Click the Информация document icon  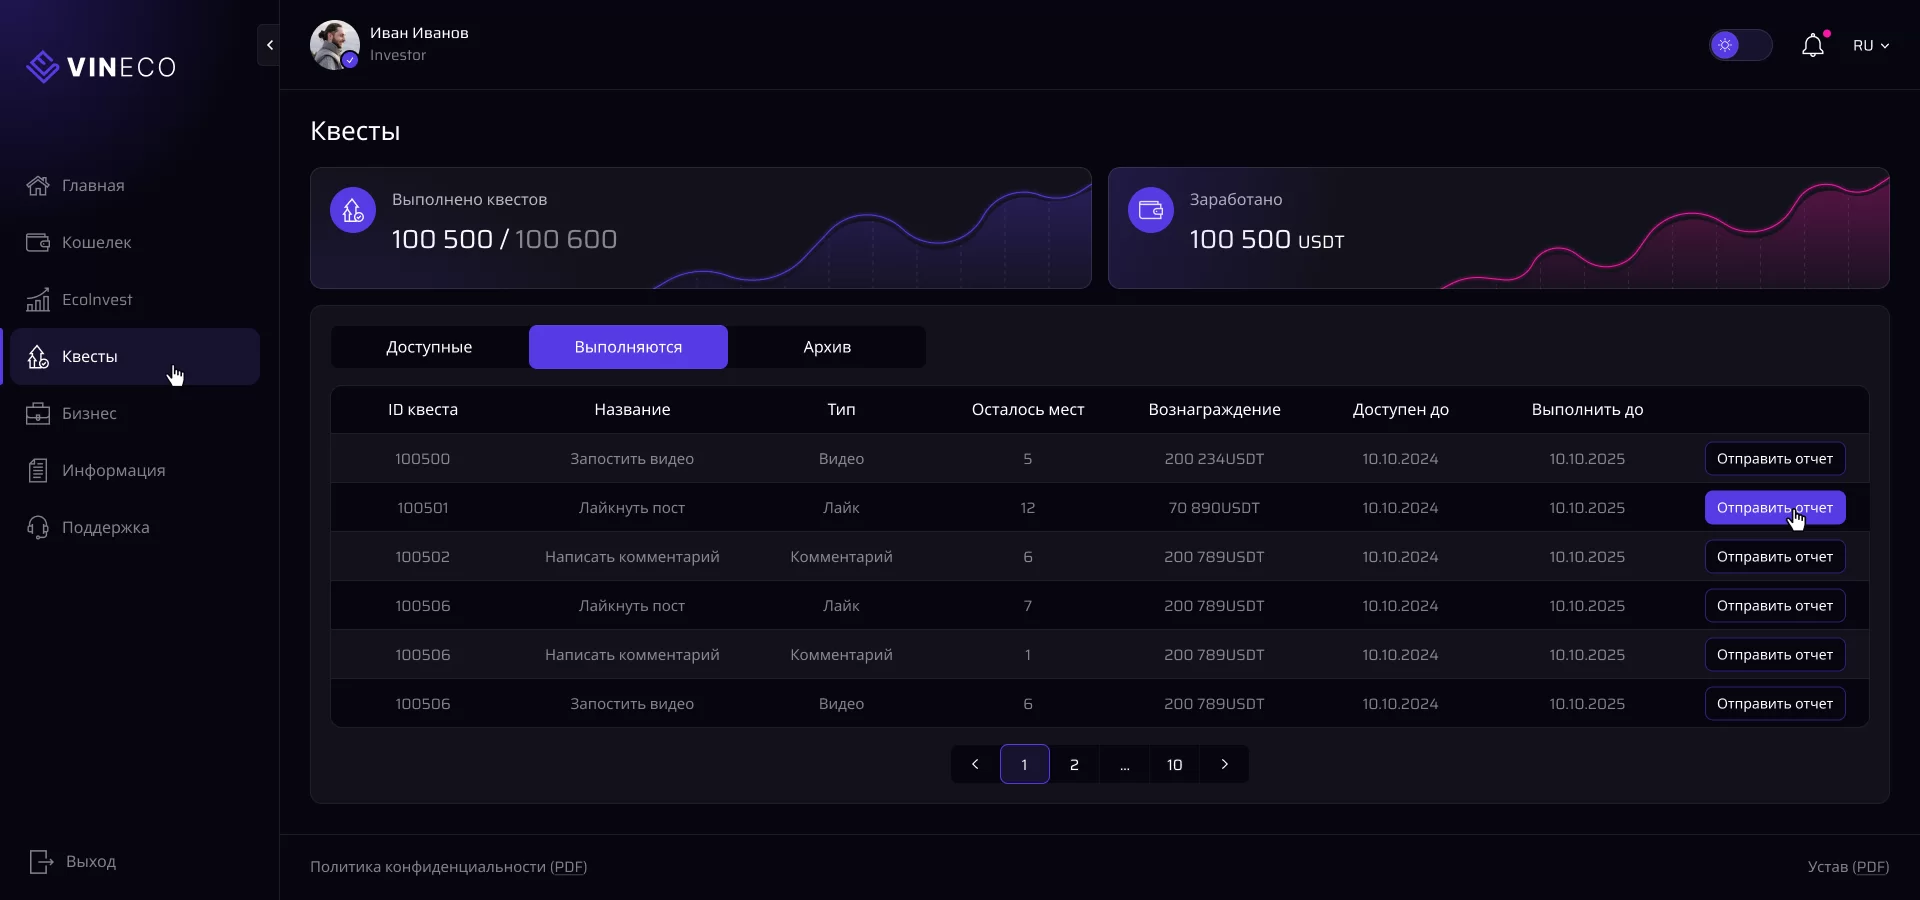(x=38, y=471)
